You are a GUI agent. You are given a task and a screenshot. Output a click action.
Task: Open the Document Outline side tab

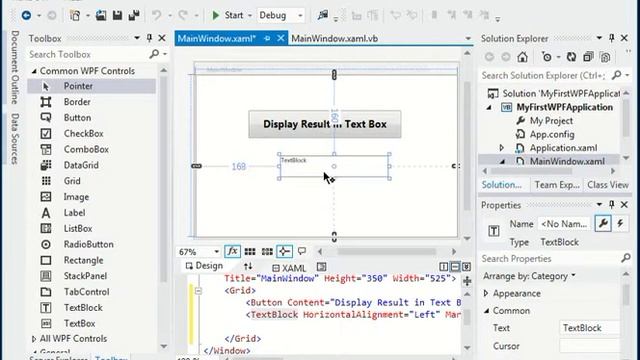point(15,67)
